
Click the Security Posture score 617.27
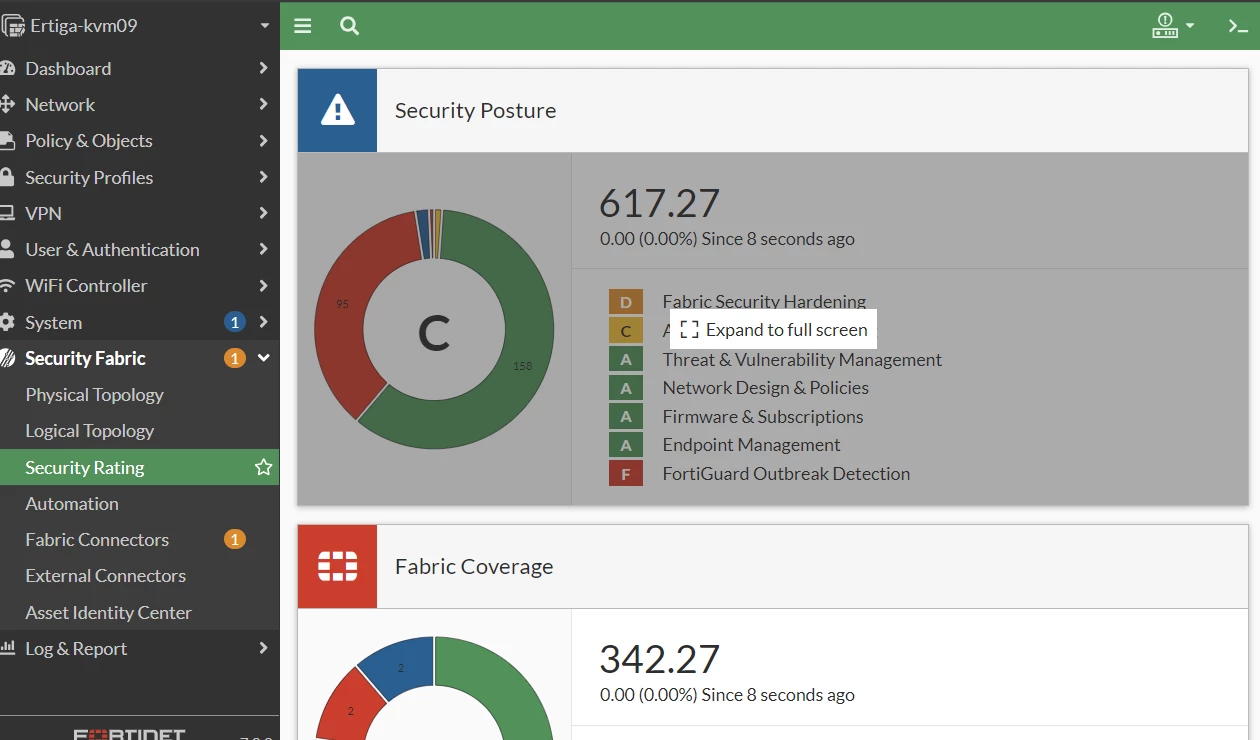[x=659, y=203]
